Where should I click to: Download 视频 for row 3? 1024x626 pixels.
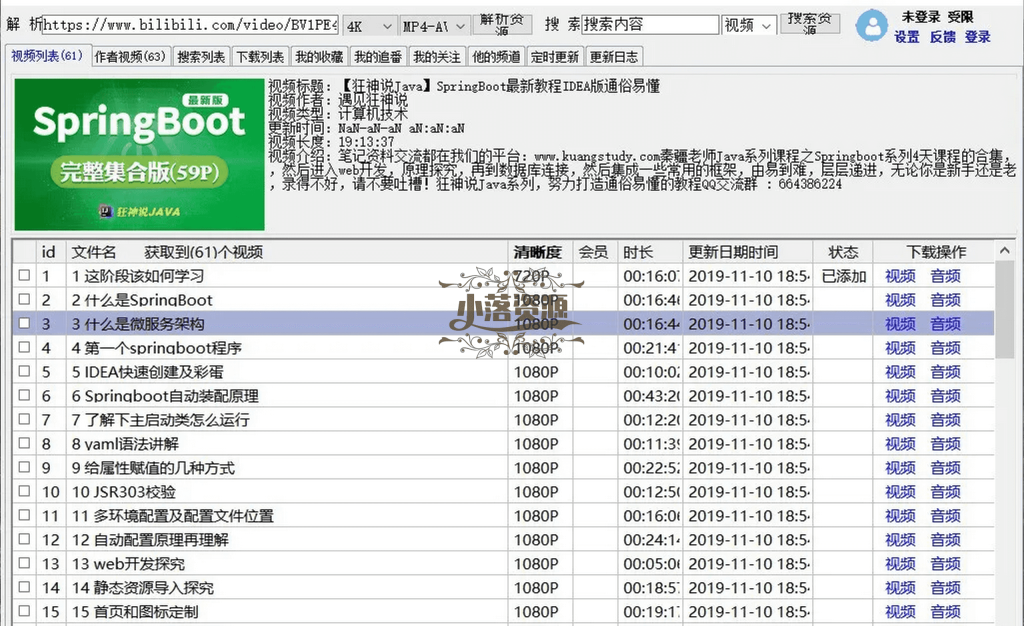[x=900, y=324]
